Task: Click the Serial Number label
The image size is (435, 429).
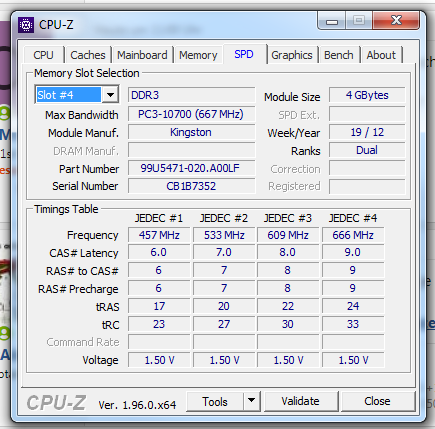Action: click(85, 186)
